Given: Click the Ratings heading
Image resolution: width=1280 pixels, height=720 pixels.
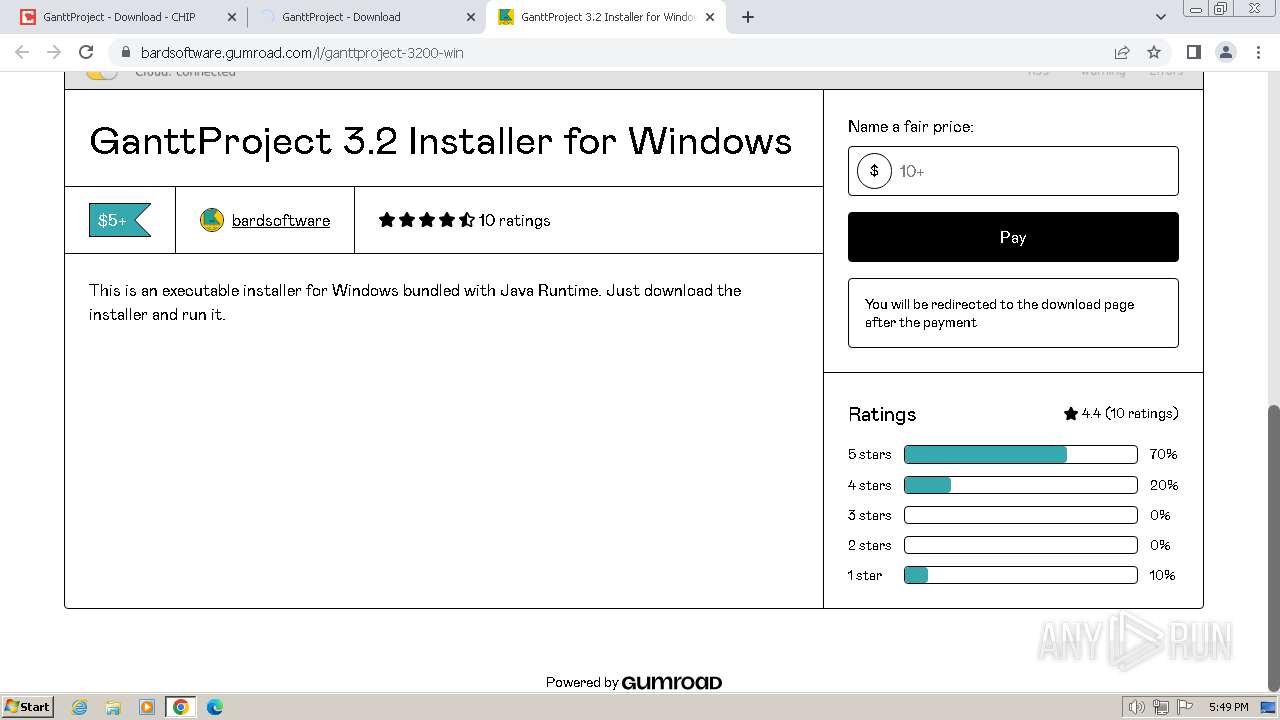Looking at the screenshot, I should pos(882,414).
